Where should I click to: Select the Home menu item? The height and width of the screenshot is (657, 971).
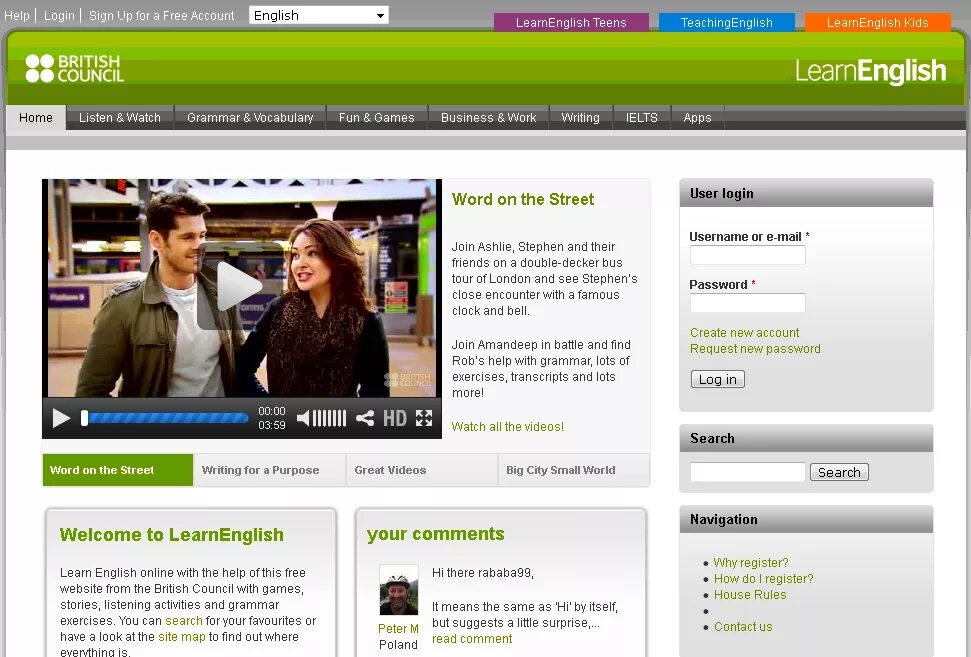(x=36, y=118)
